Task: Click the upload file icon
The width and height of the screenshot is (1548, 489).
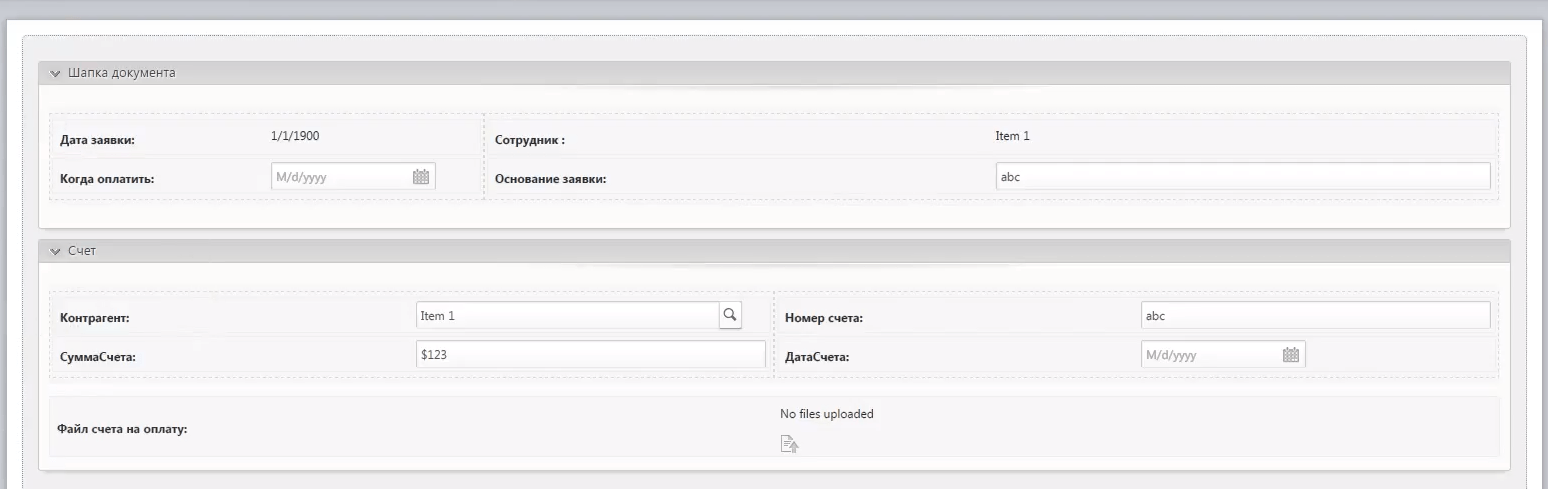Action: coord(789,444)
